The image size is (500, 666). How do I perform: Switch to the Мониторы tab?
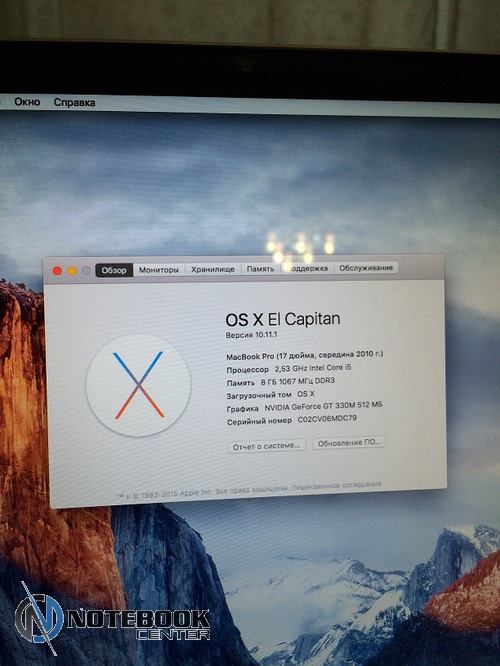pyautogui.click(x=159, y=270)
